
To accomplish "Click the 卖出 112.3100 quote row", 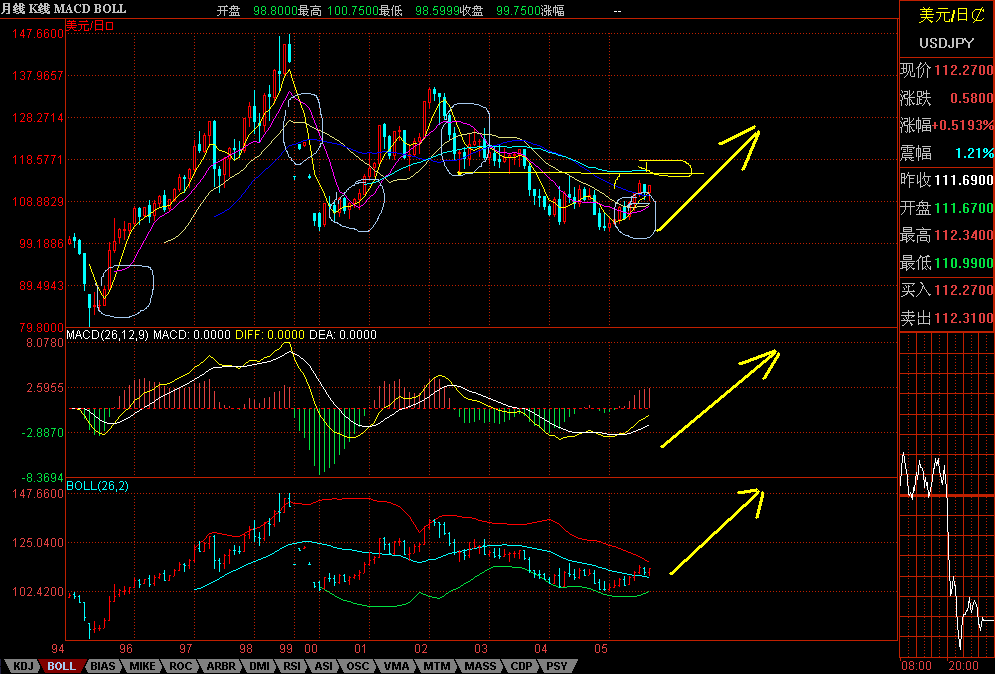I will [x=946, y=318].
